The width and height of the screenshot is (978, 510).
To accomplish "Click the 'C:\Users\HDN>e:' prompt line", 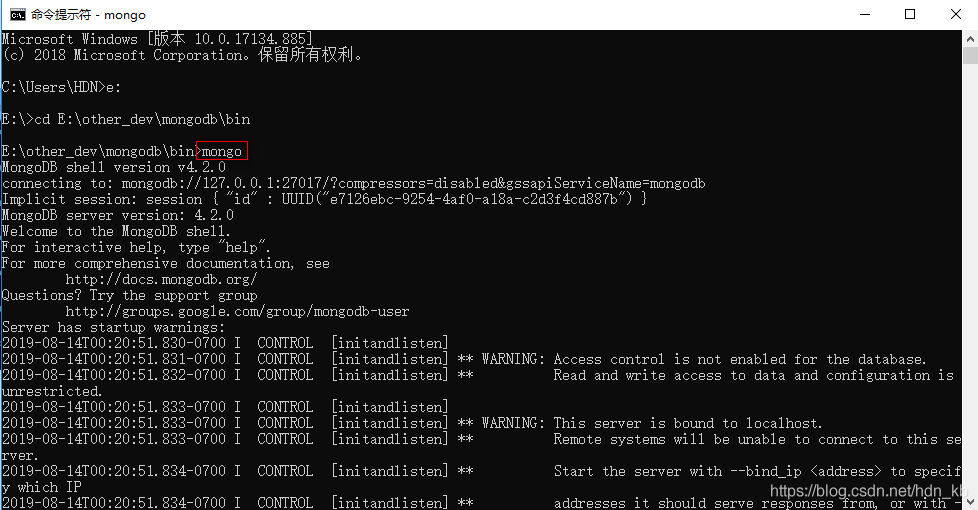I will click(61, 87).
